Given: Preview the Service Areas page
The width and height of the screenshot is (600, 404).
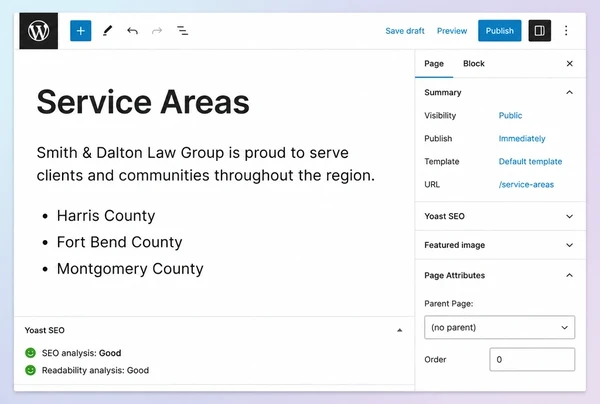Looking at the screenshot, I should click(452, 31).
